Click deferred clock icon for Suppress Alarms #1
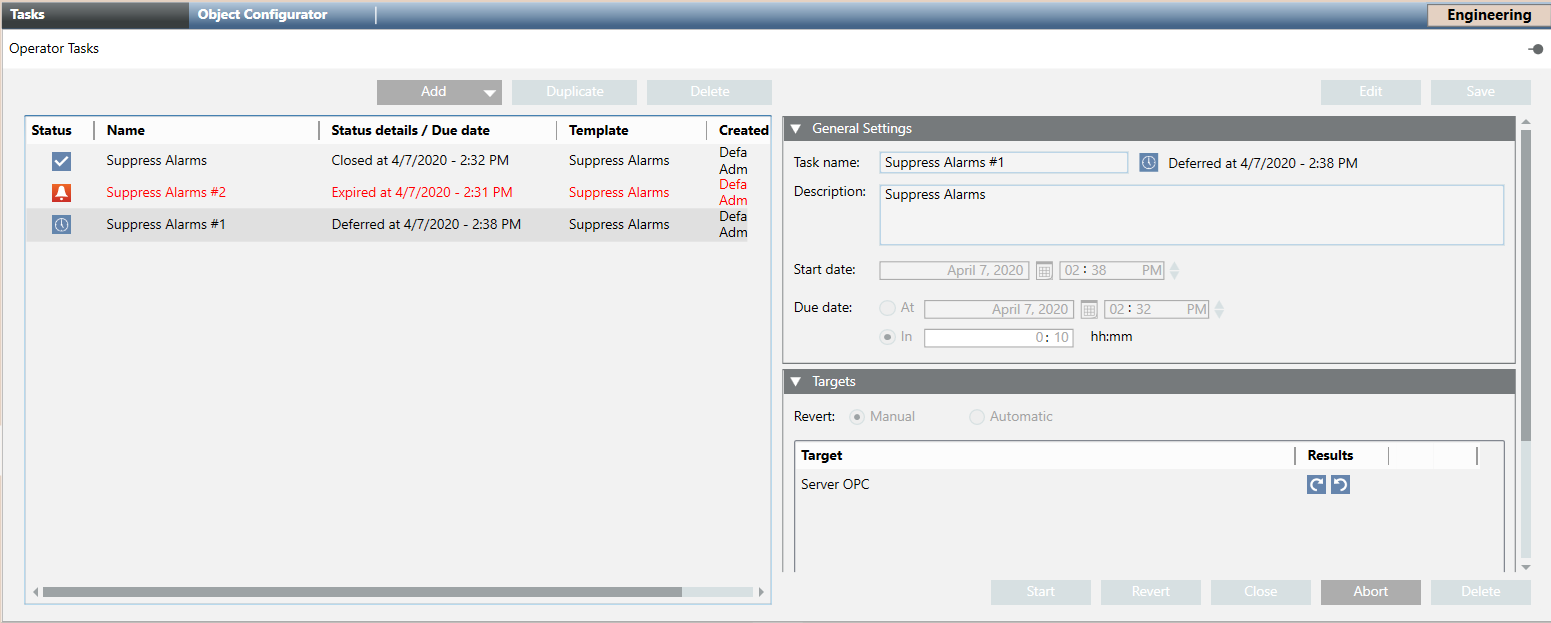The width and height of the screenshot is (1551, 623). click(x=62, y=225)
